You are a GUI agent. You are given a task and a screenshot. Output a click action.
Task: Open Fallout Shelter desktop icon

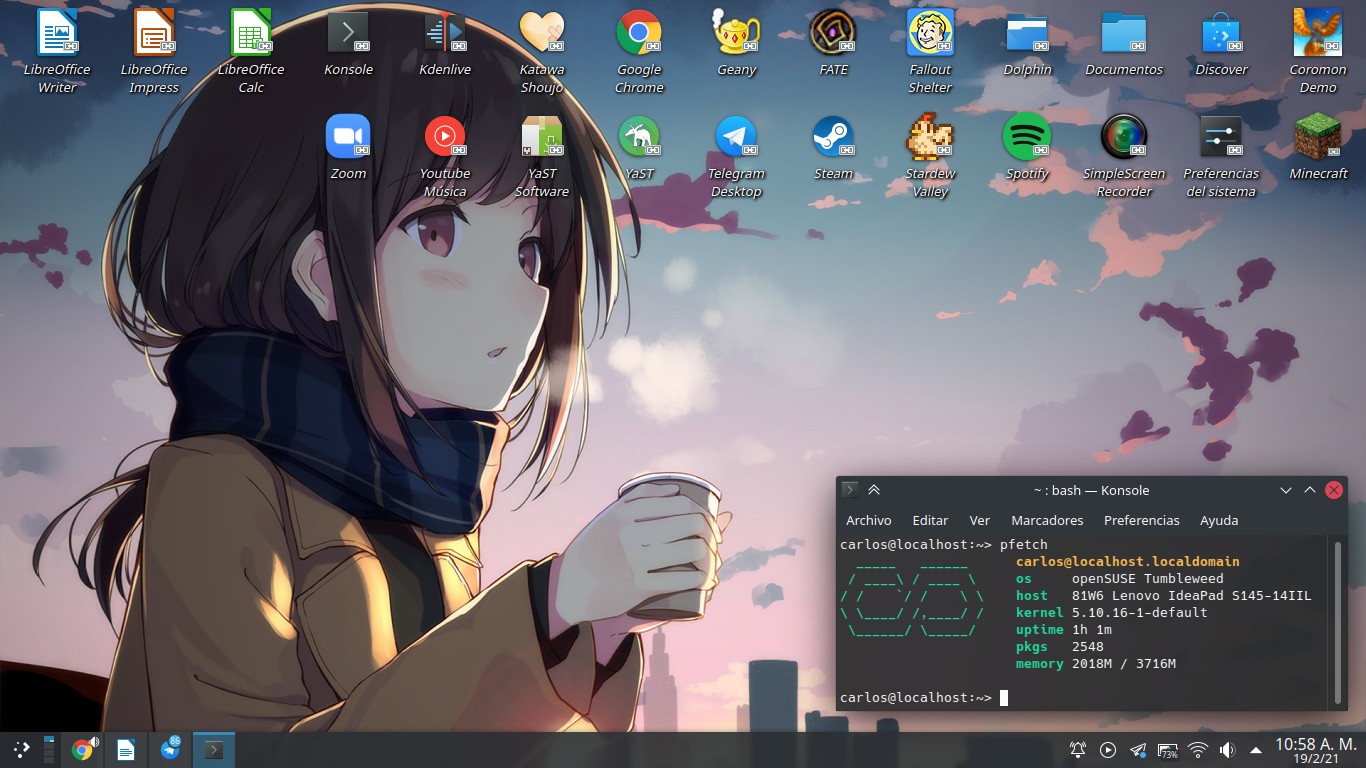929,34
